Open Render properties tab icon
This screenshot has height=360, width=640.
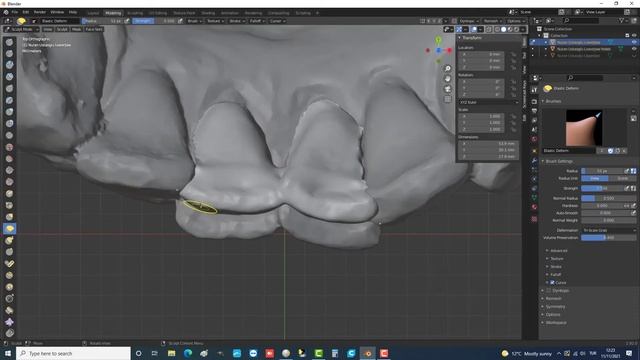pyautogui.click(x=534, y=101)
